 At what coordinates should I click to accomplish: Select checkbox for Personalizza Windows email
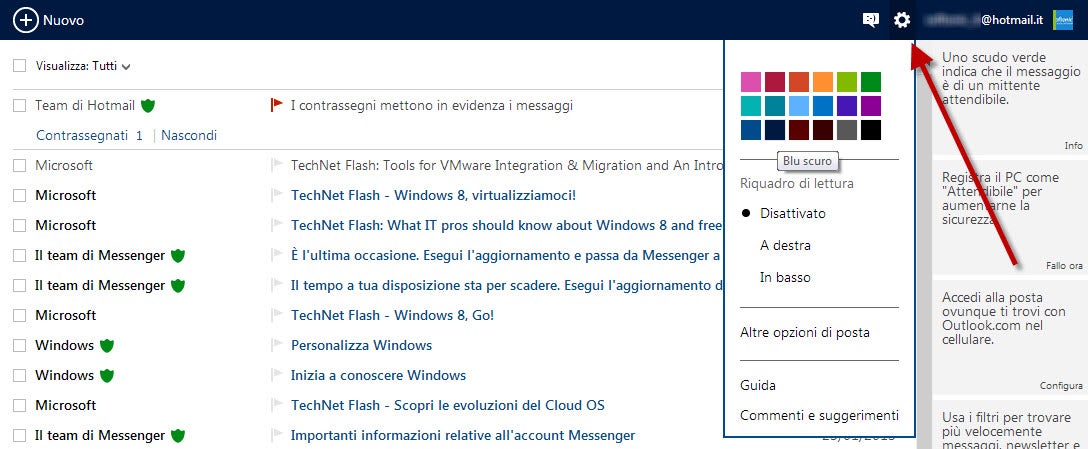pyautogui.click(x=20, y=346)
